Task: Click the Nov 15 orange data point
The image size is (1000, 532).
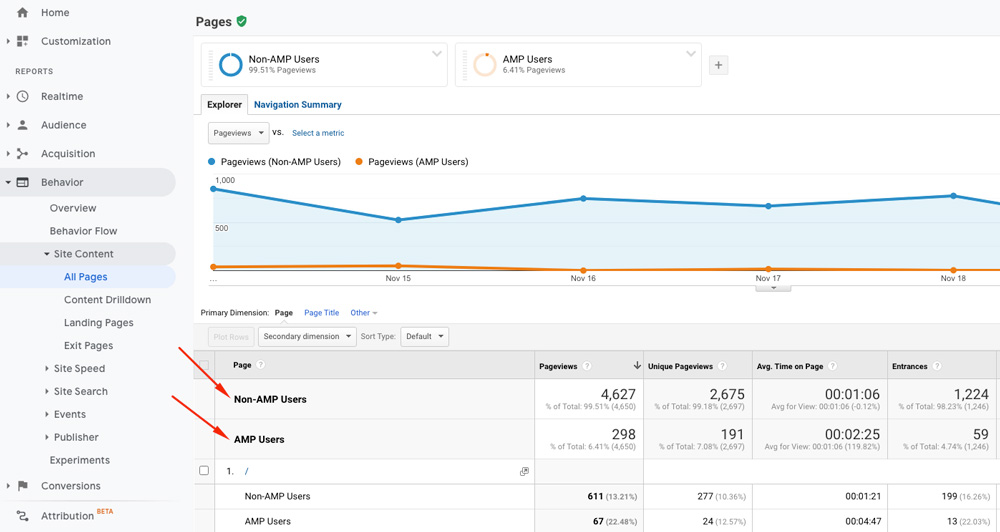Action: coord(398,265)
